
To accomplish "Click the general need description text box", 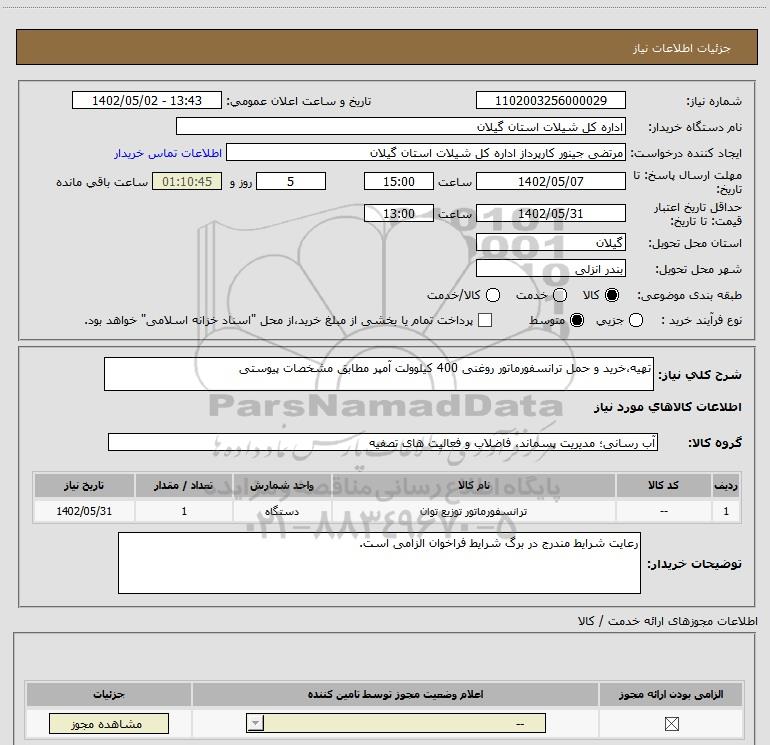I will point(379,374).
